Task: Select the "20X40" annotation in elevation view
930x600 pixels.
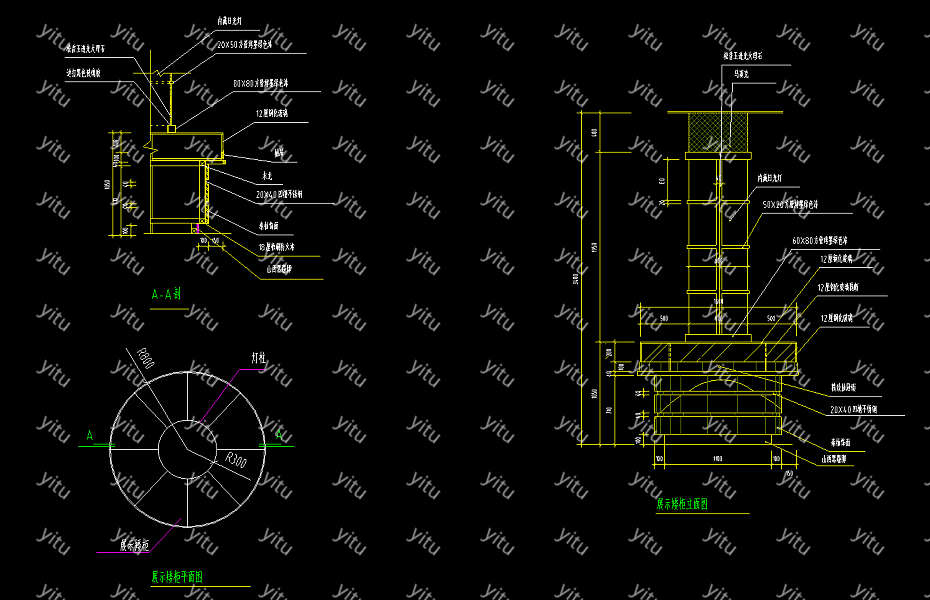Action: pos(853,410)
